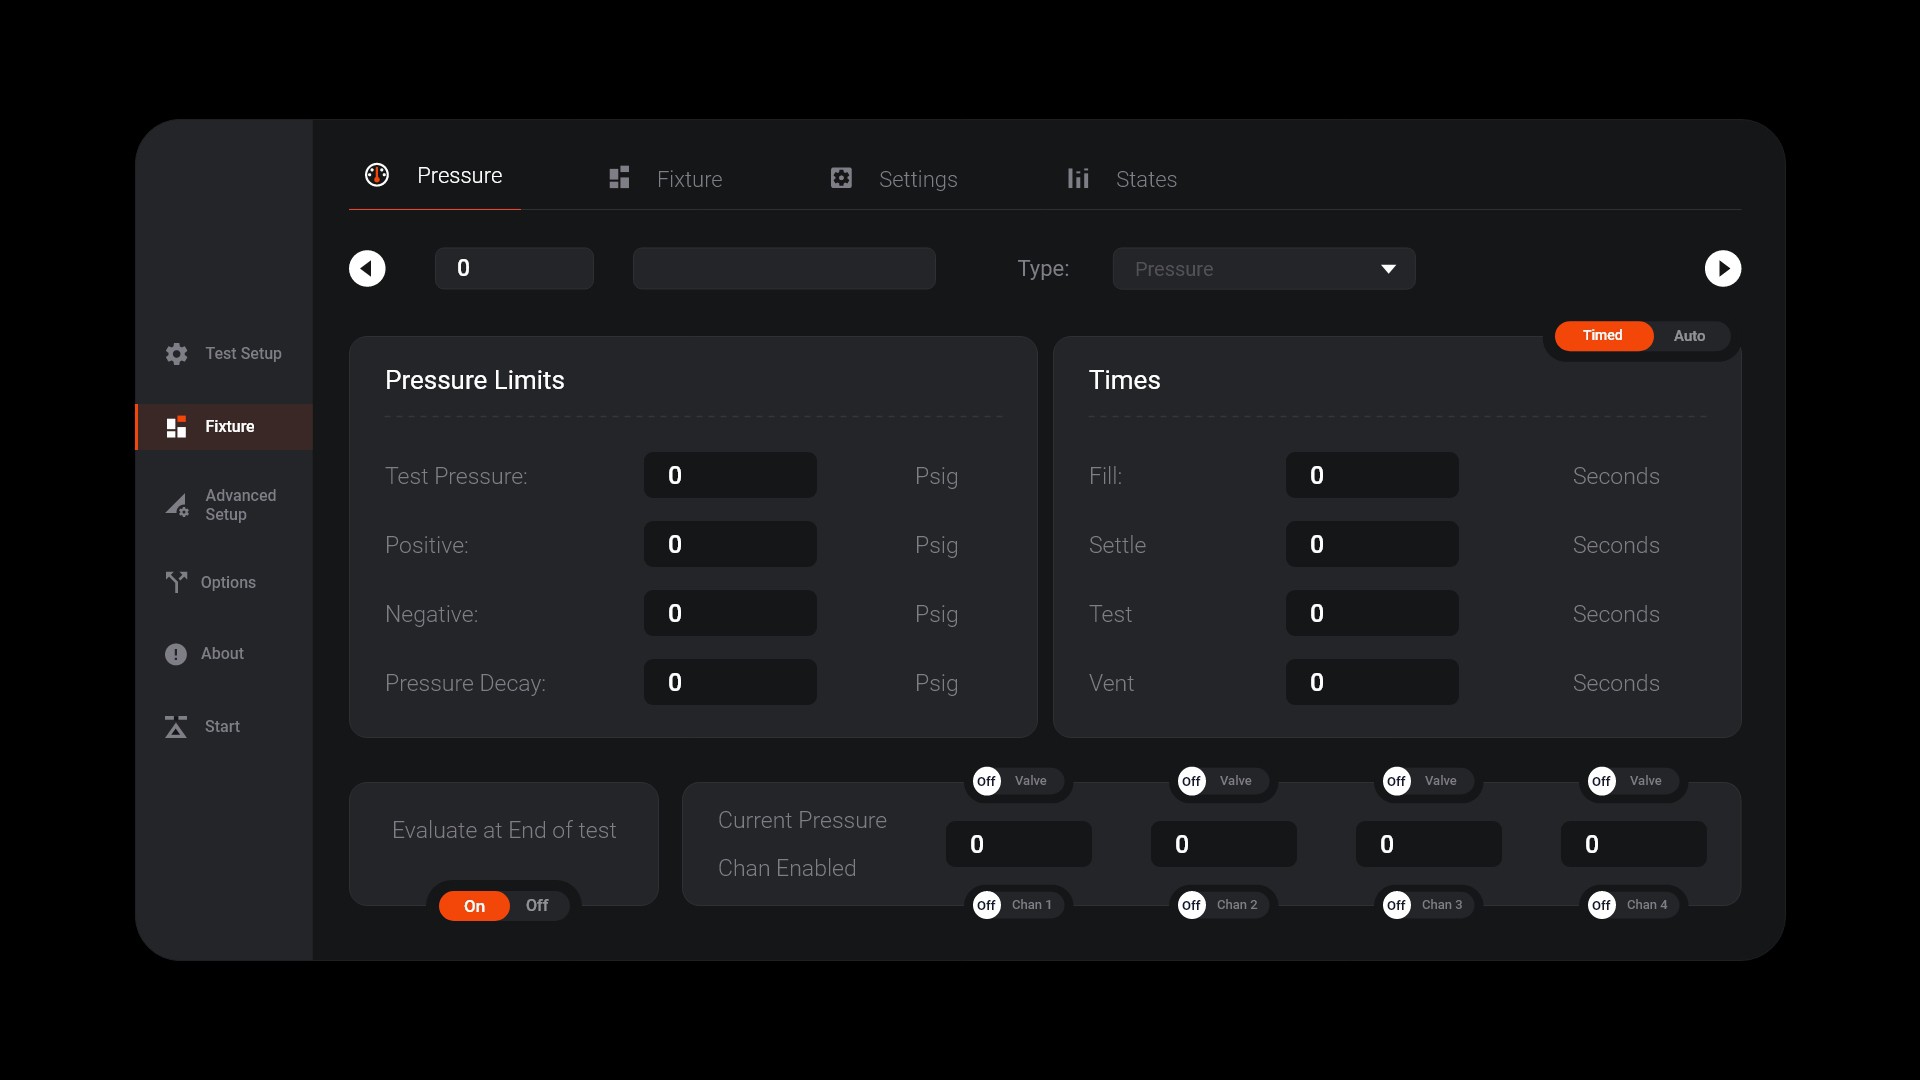Click the About exclamation icon
This screenshot has height=1080, width=1920.
176,654
